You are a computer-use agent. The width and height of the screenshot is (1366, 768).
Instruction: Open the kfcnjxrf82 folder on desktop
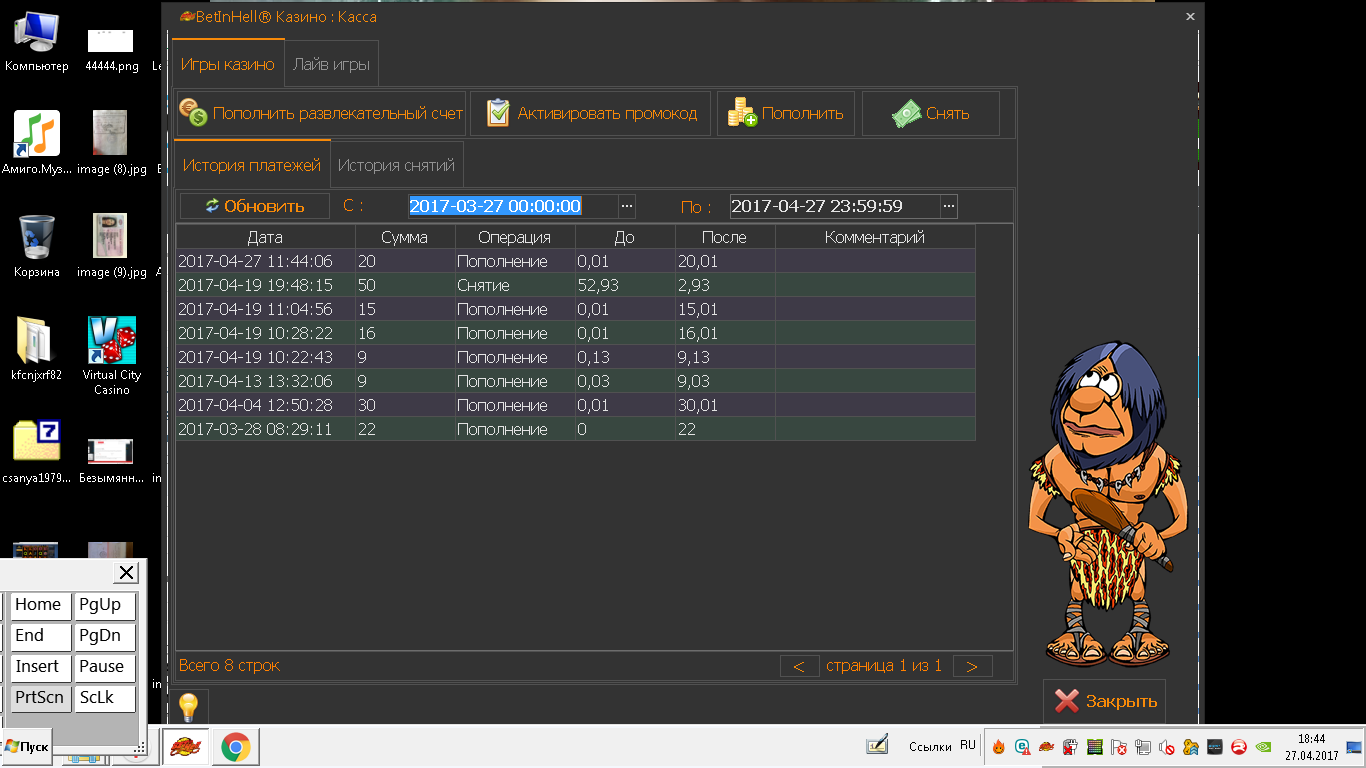click(37, 343)
